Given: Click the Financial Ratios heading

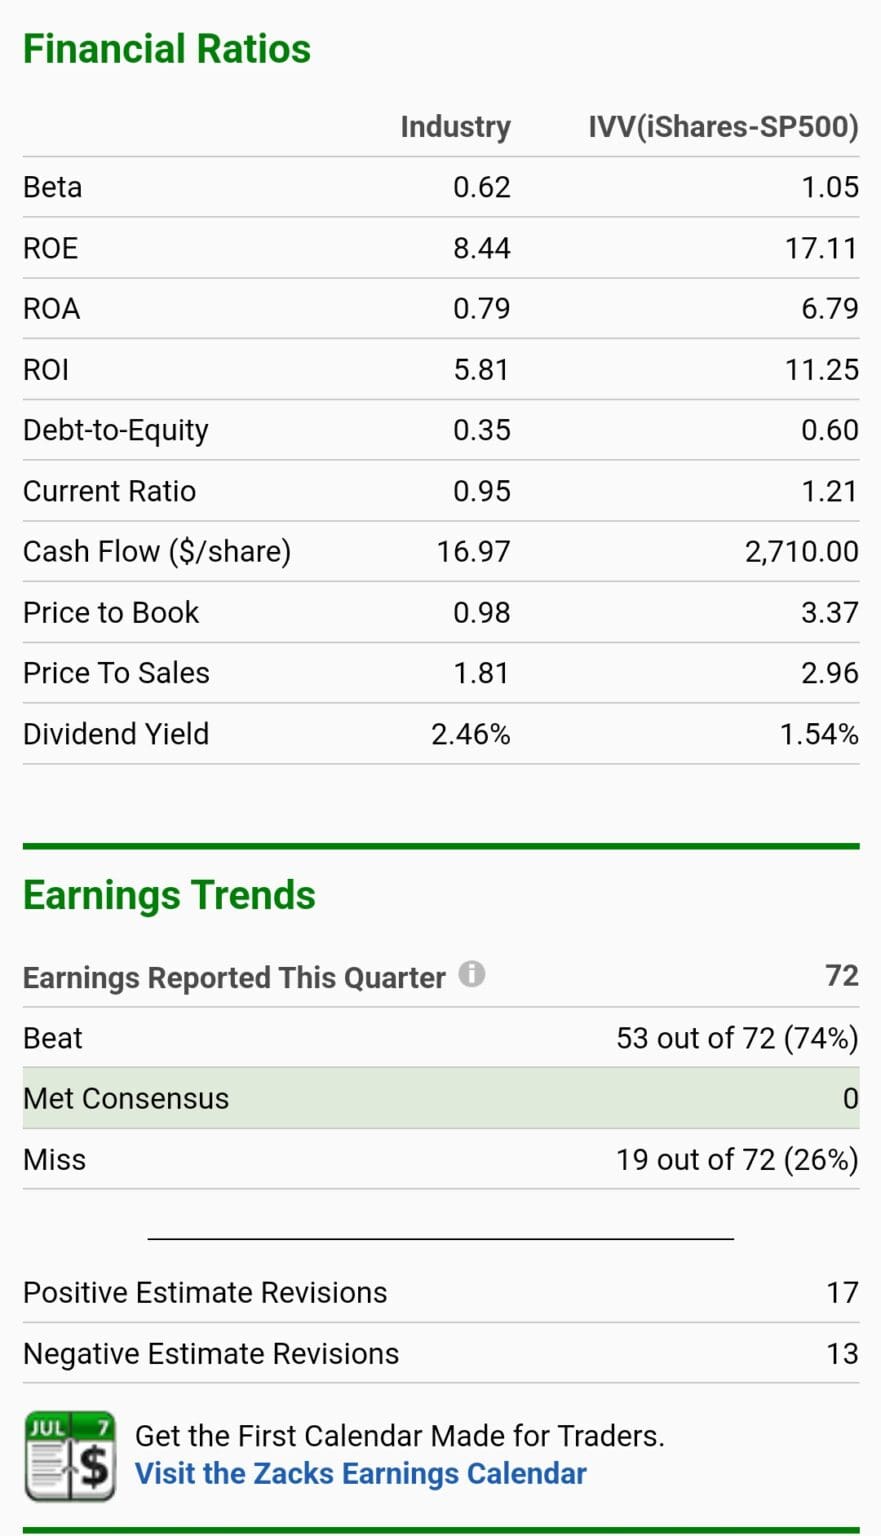Looking at the screenshot, I should pyautogui.click(x=167, y=49).
